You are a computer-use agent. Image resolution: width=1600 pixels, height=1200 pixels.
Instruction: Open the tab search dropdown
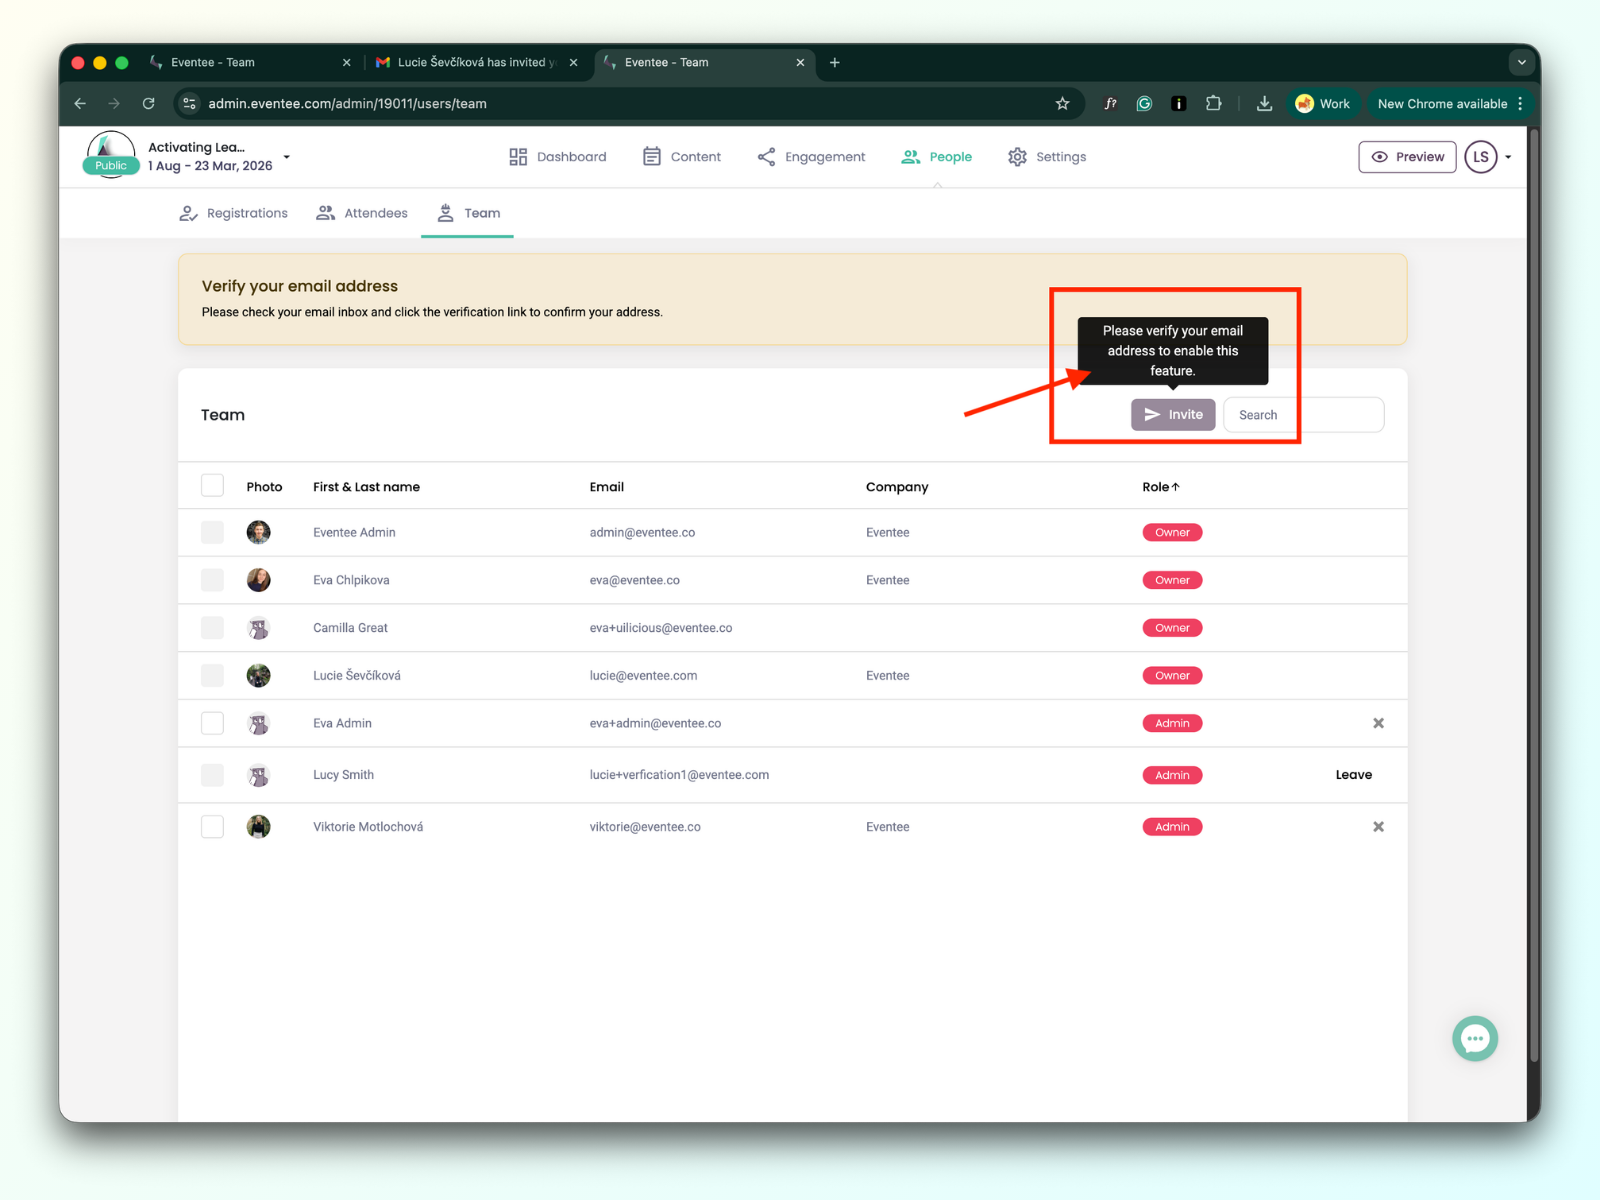[1521, 62]
